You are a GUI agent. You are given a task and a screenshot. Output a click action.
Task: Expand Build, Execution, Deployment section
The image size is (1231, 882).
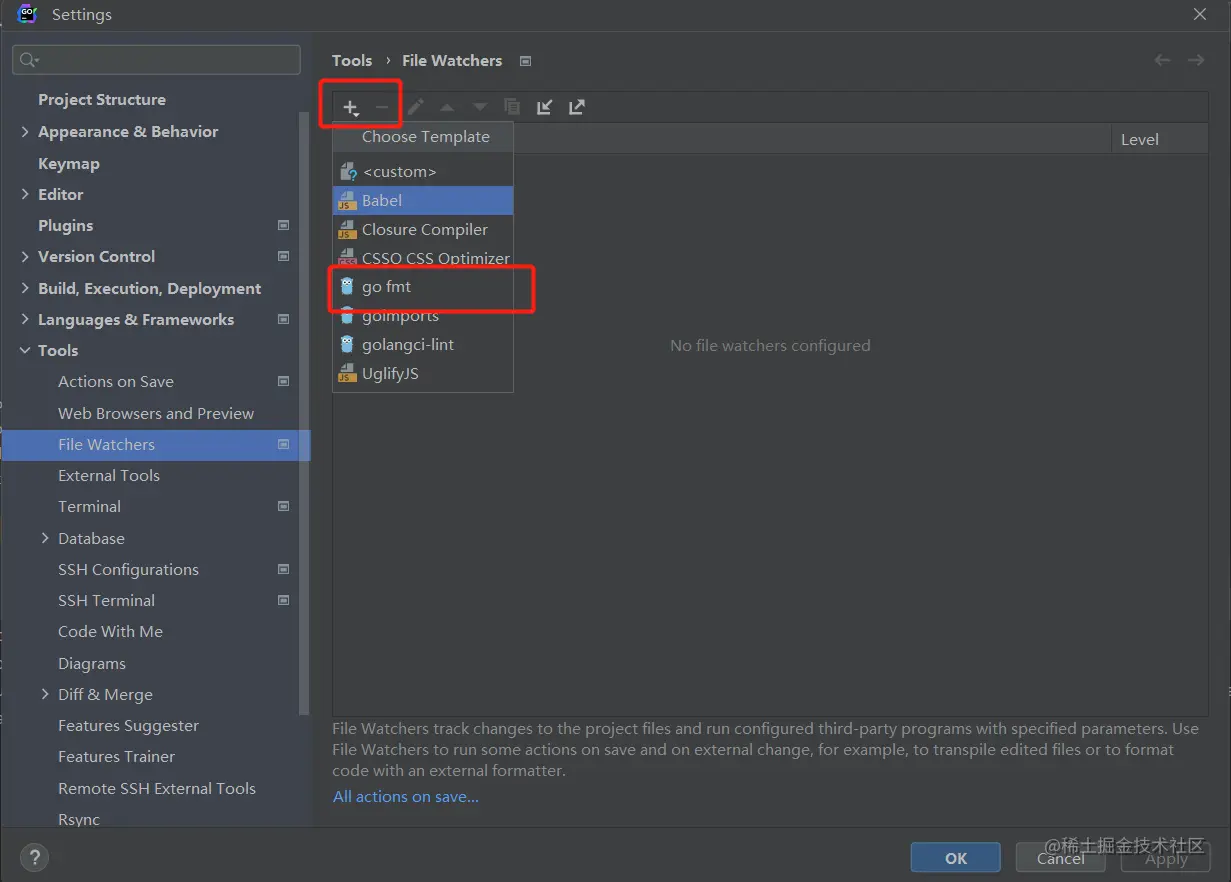25,288
